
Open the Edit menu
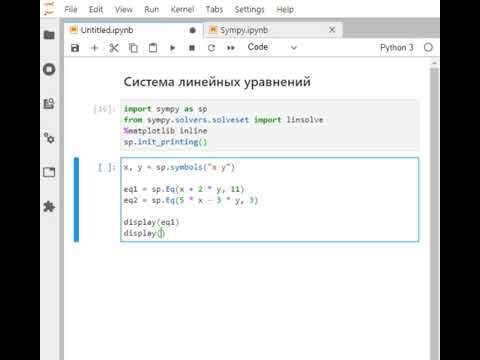96,9
